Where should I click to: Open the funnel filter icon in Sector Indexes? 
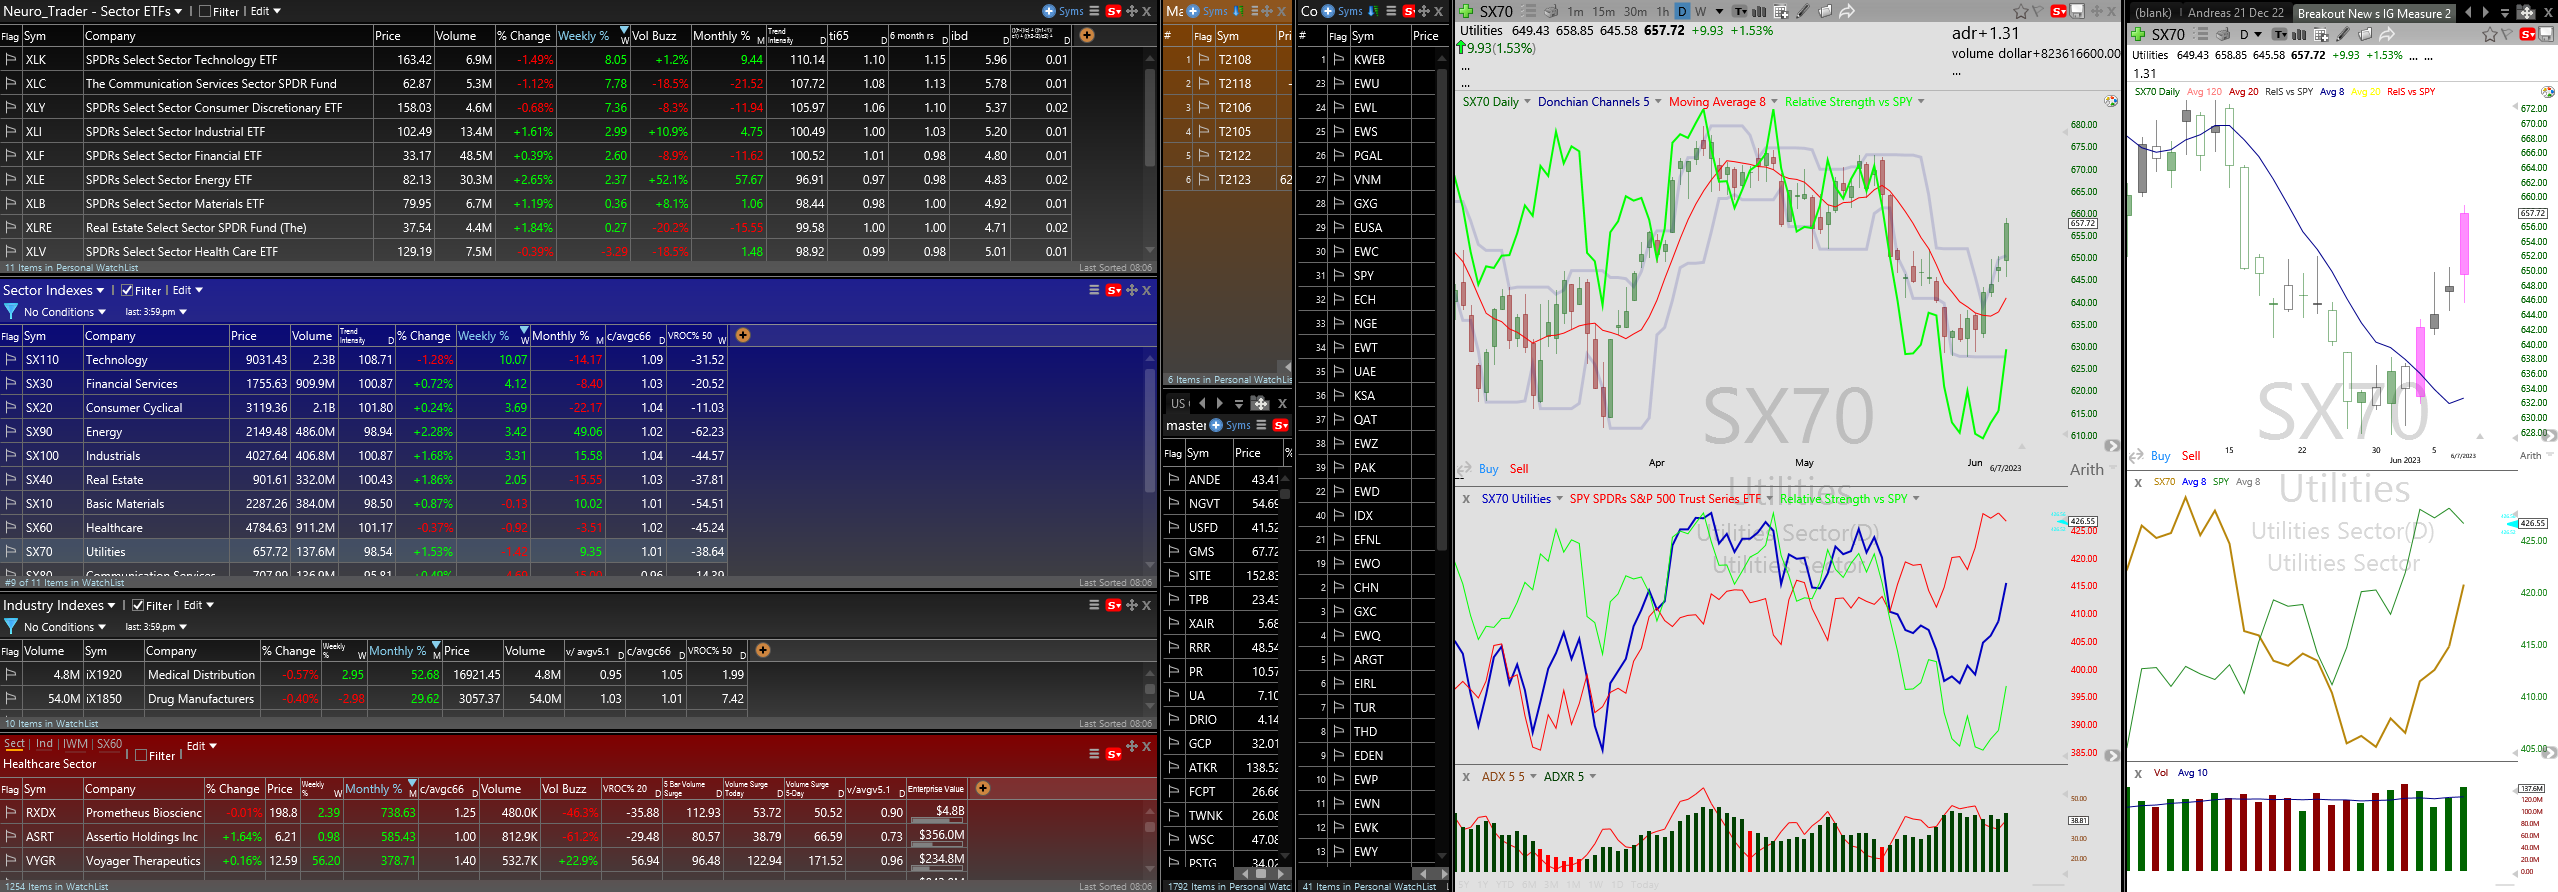11,312
